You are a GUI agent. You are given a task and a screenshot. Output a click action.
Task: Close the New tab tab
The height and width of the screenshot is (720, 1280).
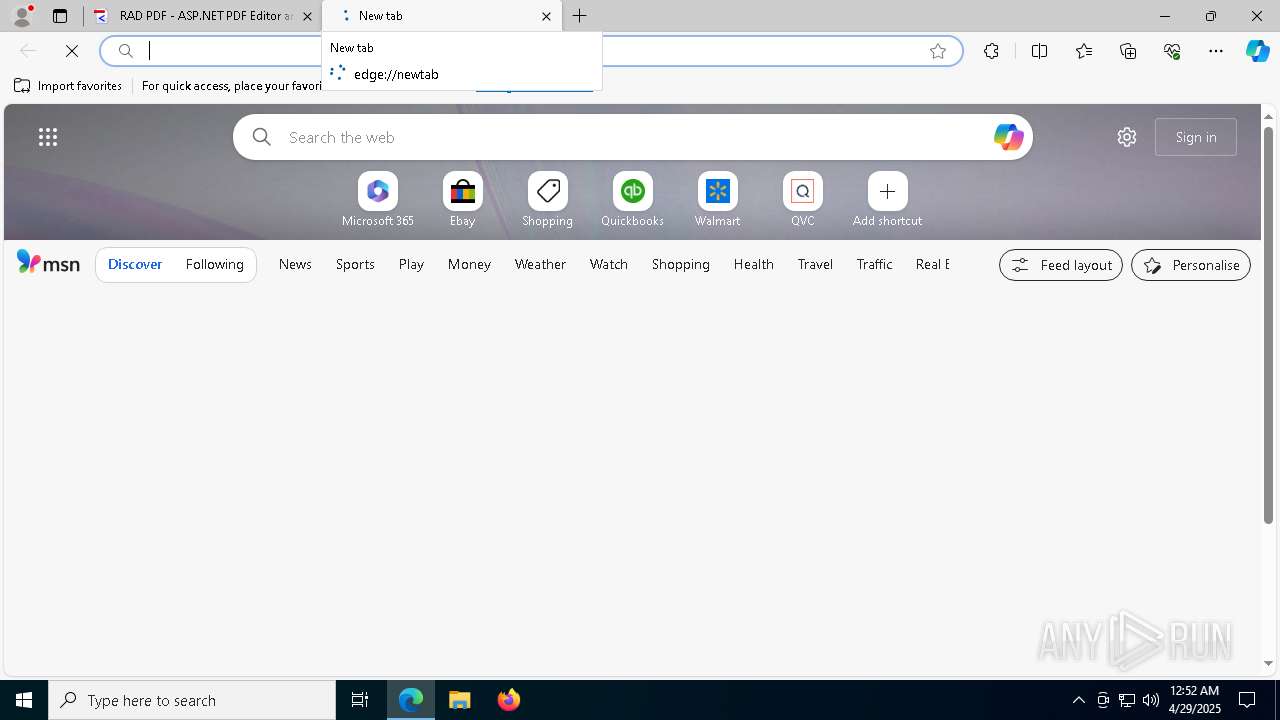point(546,16)
